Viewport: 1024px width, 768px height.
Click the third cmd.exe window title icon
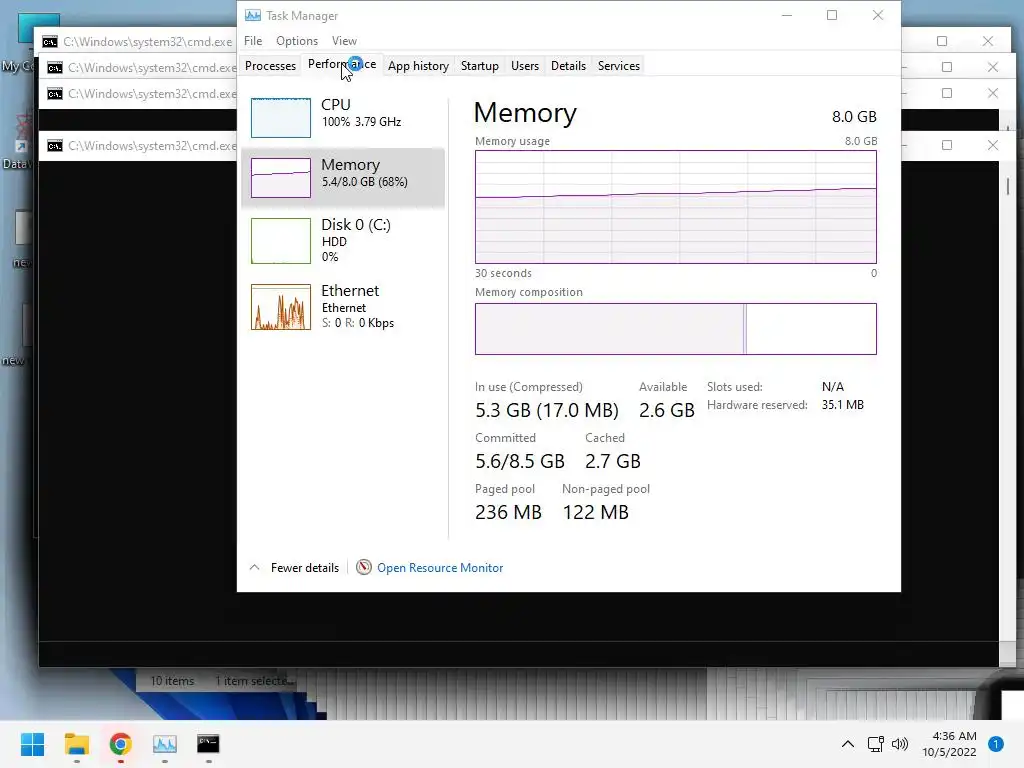[x=55, y=93]
